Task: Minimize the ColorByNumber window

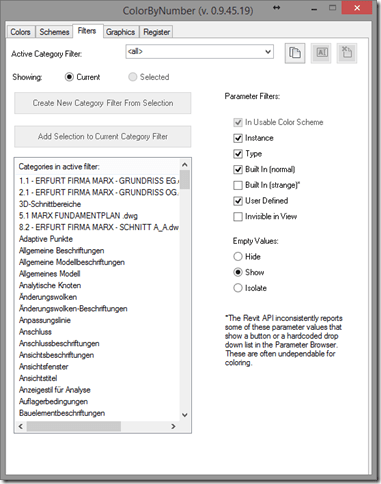Action: tap(314, 9)
